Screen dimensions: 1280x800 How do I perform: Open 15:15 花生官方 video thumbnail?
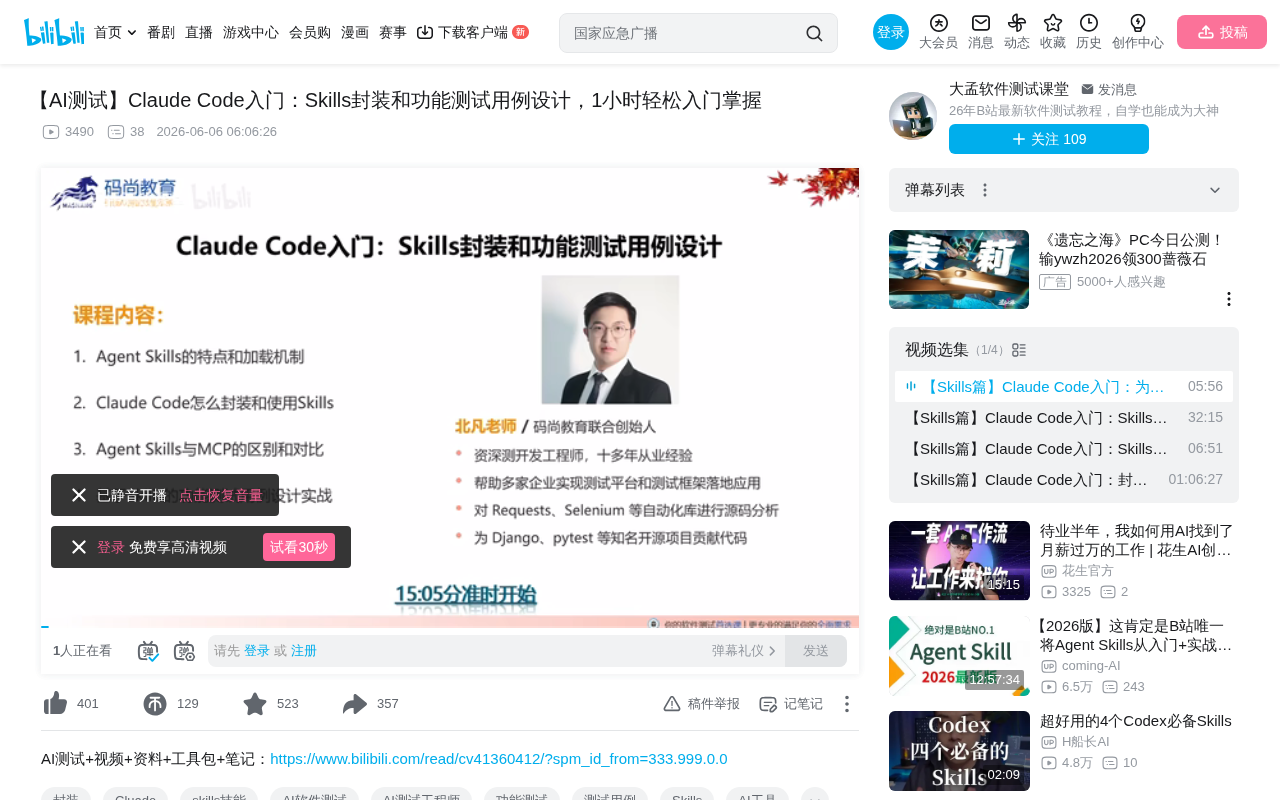(x=959, y=560)
